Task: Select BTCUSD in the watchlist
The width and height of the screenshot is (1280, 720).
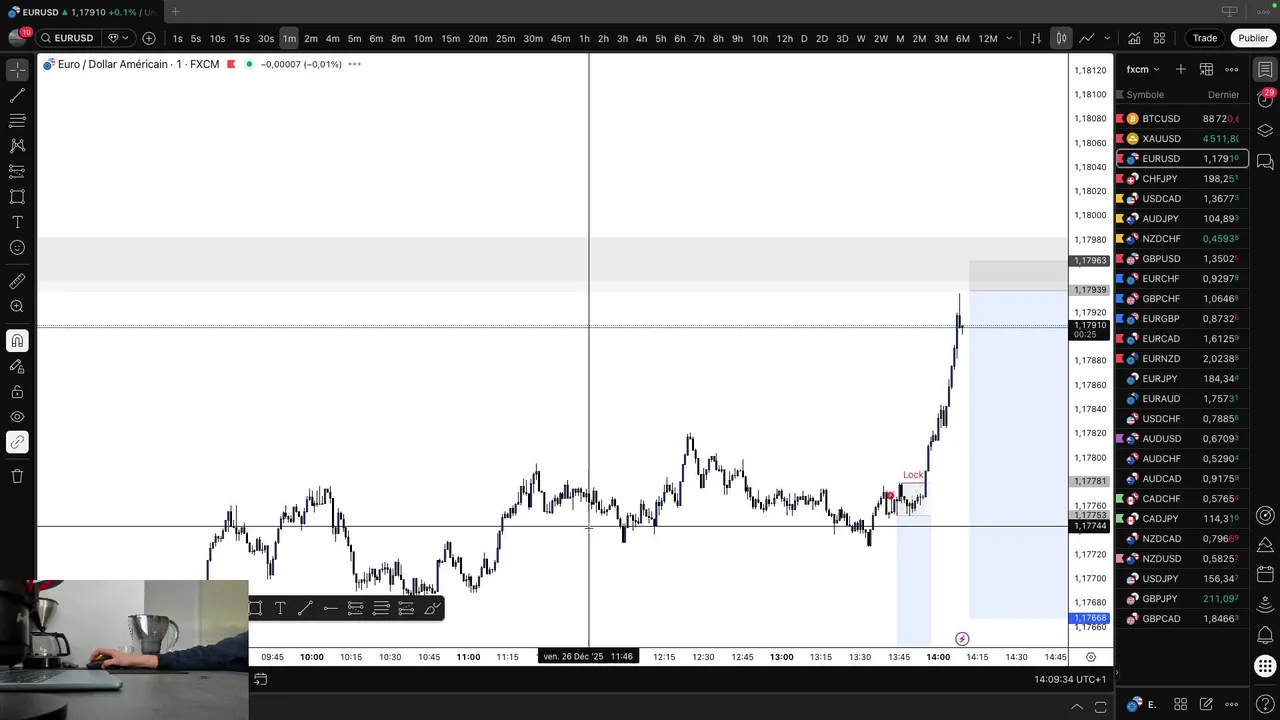Action: coord(1181,118)
